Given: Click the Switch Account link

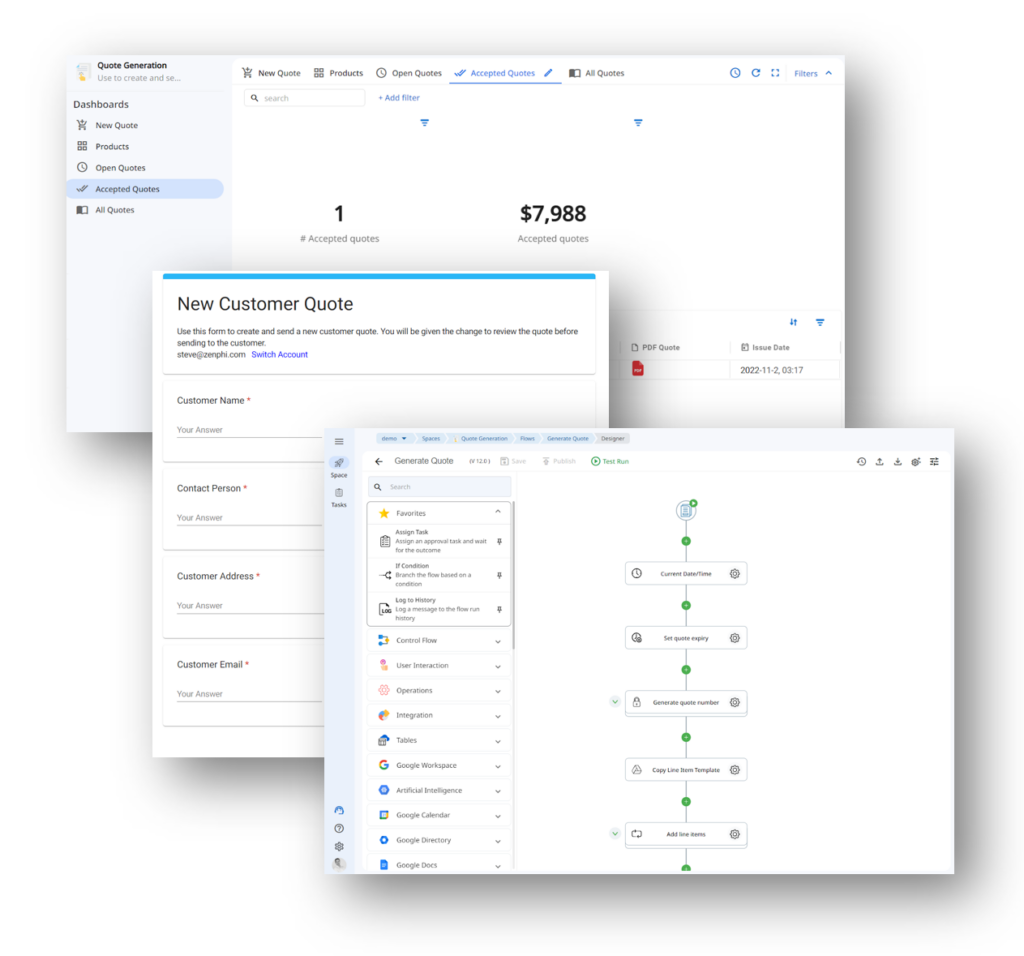Looking at the screenshot, I should point(279,353).
